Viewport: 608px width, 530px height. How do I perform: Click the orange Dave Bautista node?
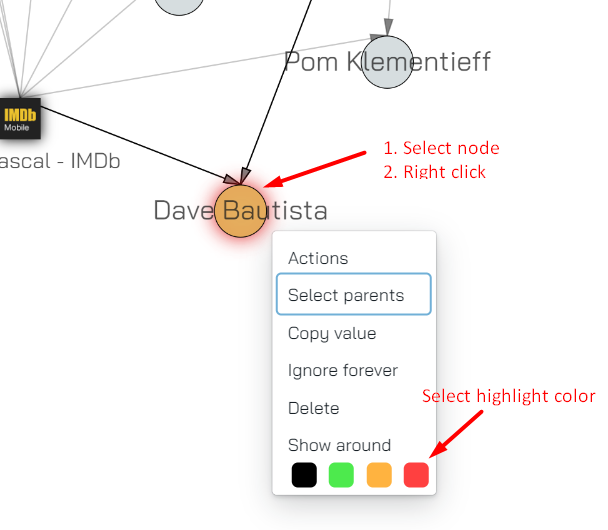click(240, 211)
